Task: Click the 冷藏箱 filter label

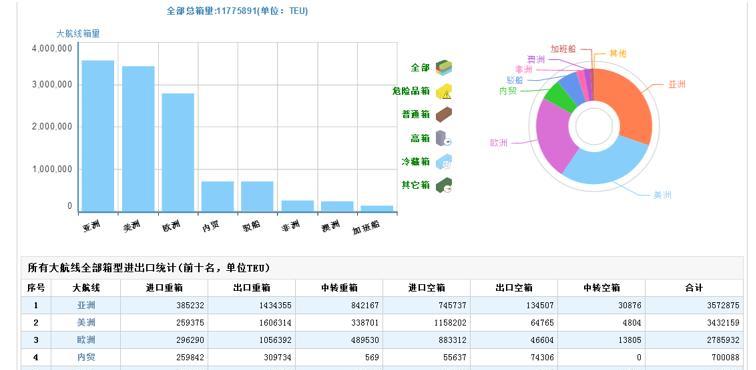Action: coord(416,162)
